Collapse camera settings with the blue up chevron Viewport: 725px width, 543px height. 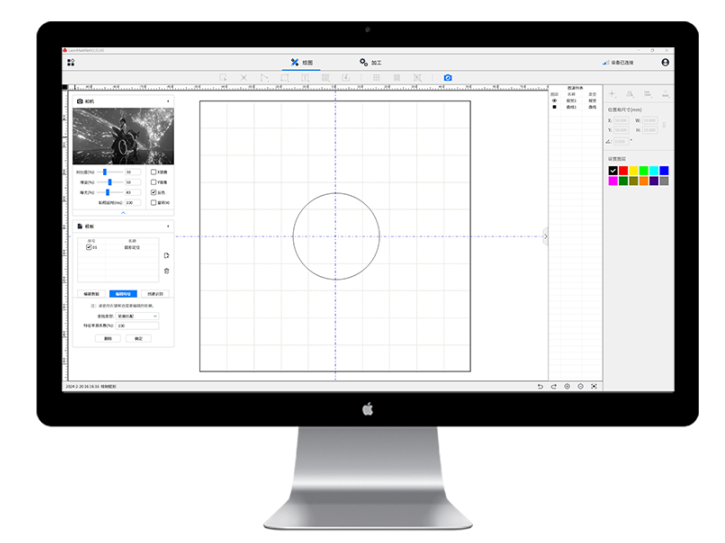coord(123,213)
